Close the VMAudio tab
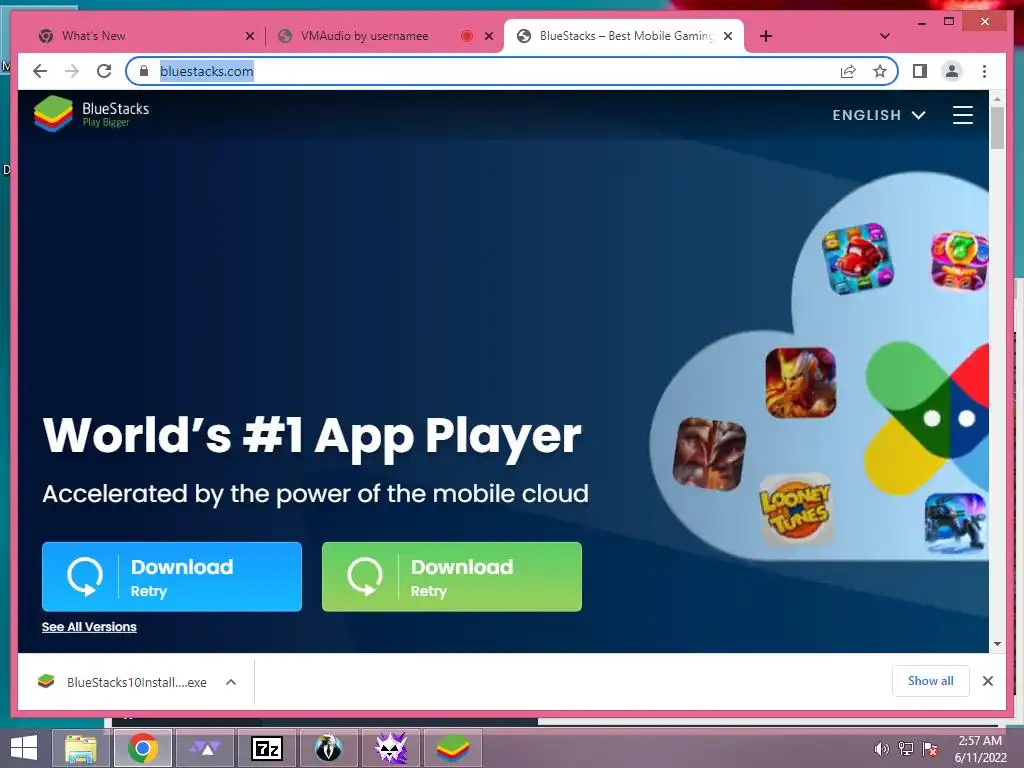Viewport: 1024px width, 768px height. click(x=488, y=36)
